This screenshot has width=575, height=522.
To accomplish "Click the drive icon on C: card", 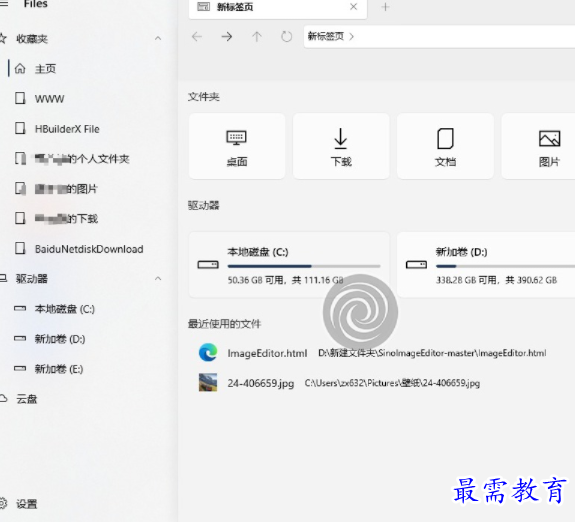I will [208, 264].
